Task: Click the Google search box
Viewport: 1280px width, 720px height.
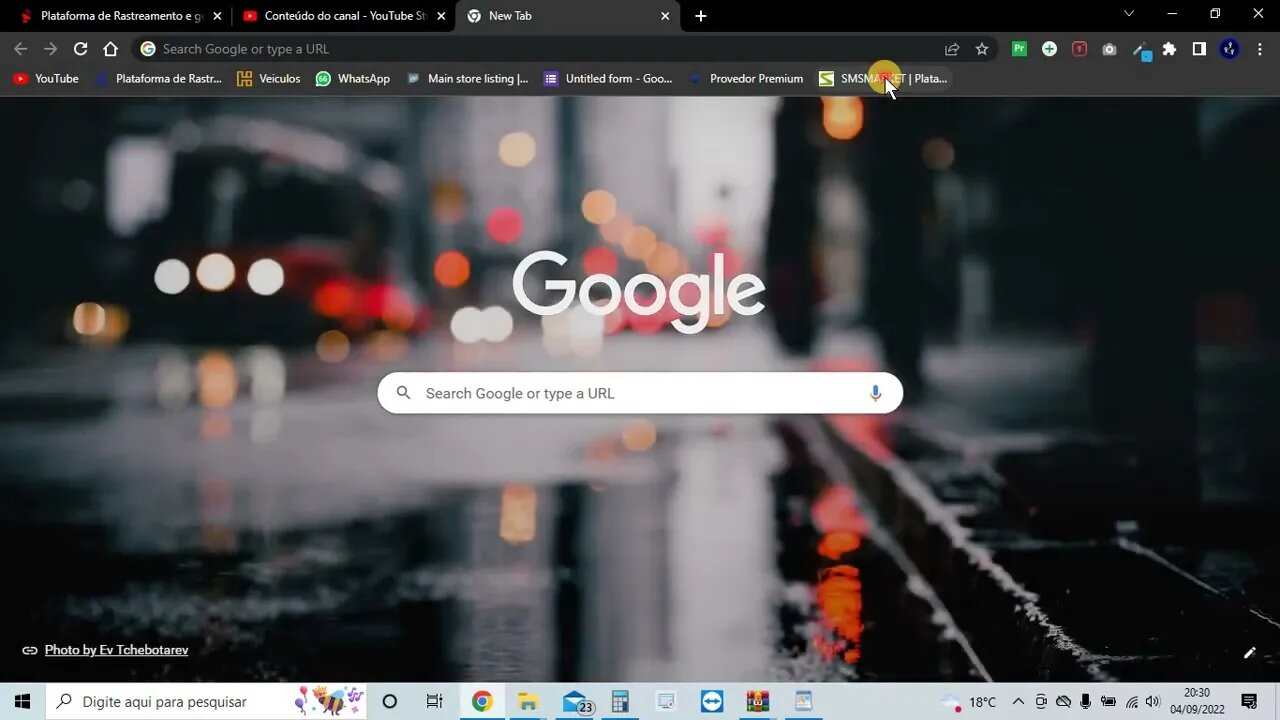Action: (x=640, y=393)
